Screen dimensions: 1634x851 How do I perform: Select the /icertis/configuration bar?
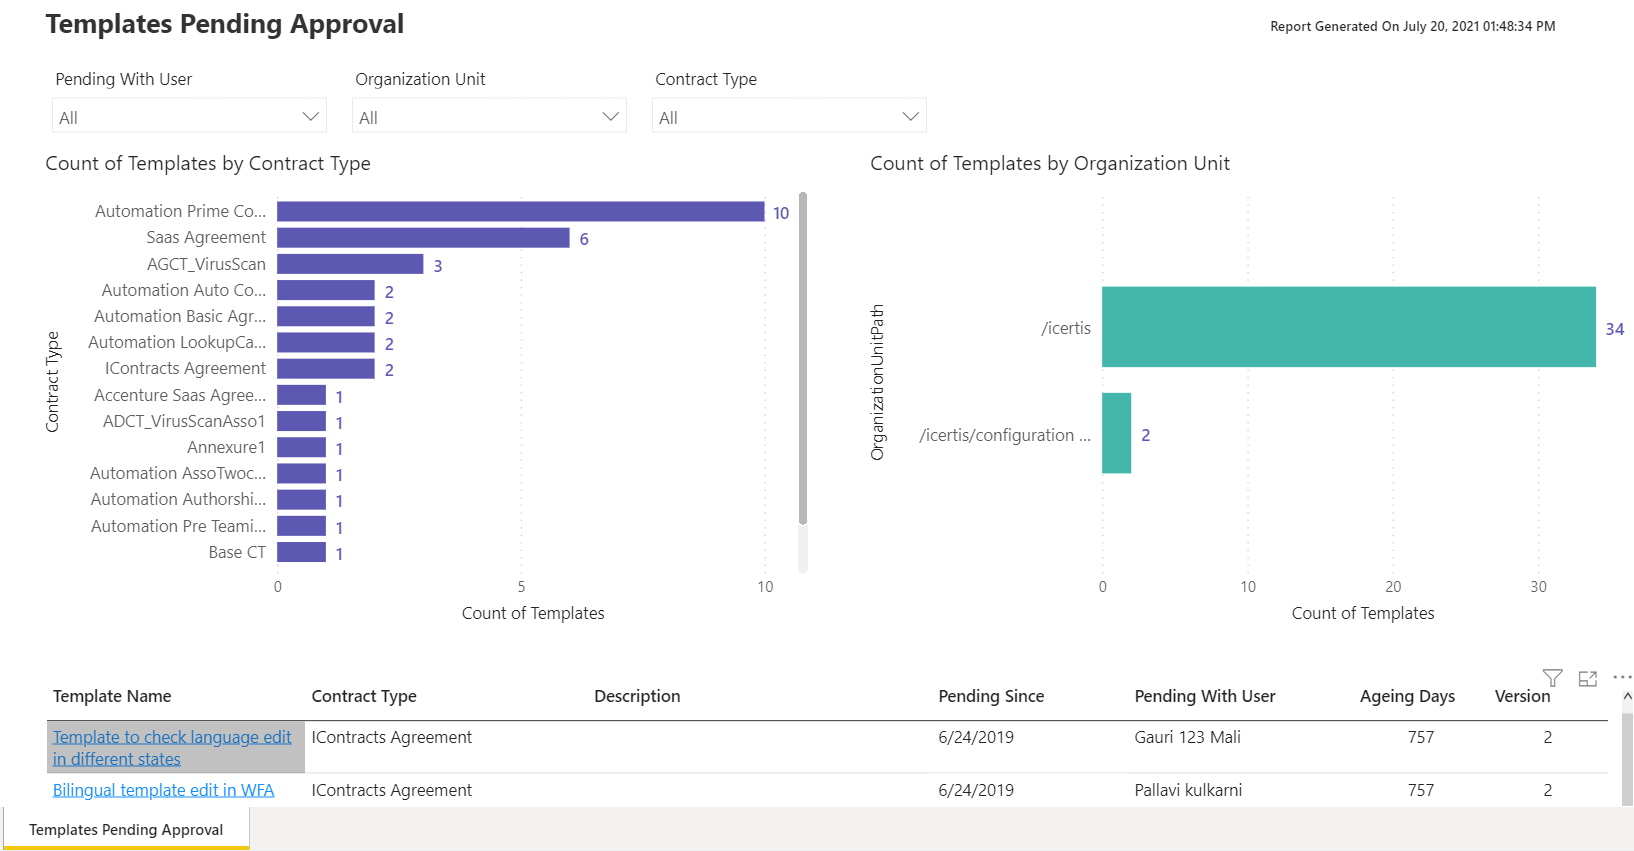tap(1116, 433)
